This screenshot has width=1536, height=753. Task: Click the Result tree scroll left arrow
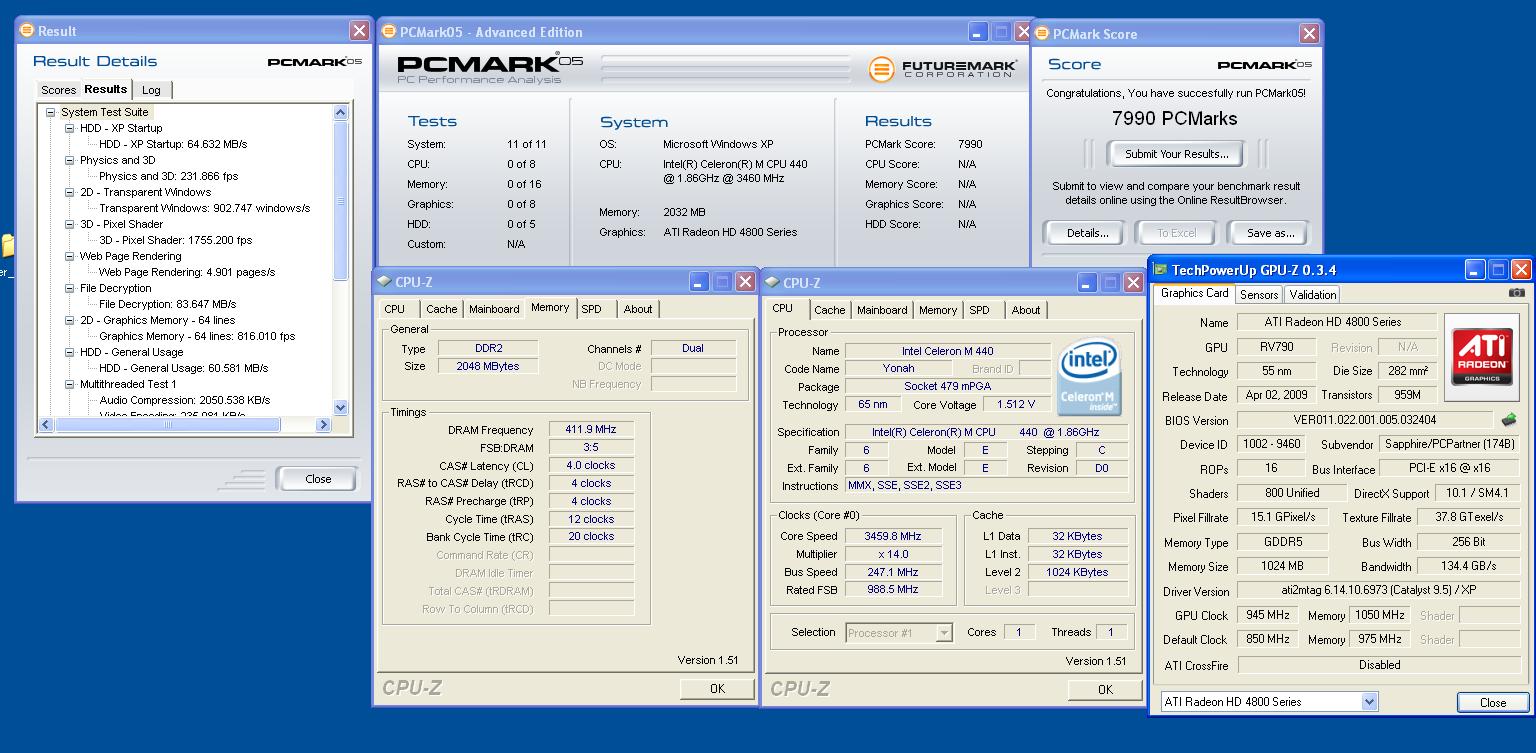(45, 424)
